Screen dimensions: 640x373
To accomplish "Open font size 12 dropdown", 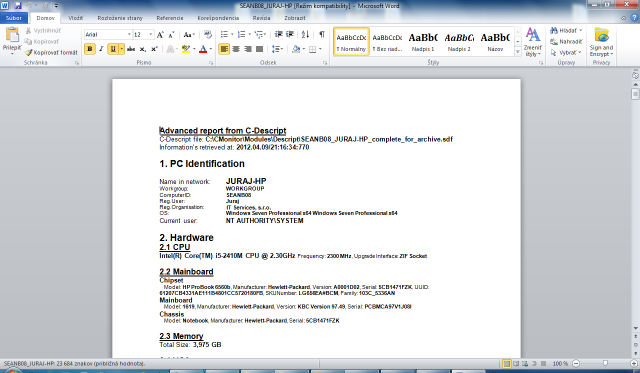I will click(151, 35).
